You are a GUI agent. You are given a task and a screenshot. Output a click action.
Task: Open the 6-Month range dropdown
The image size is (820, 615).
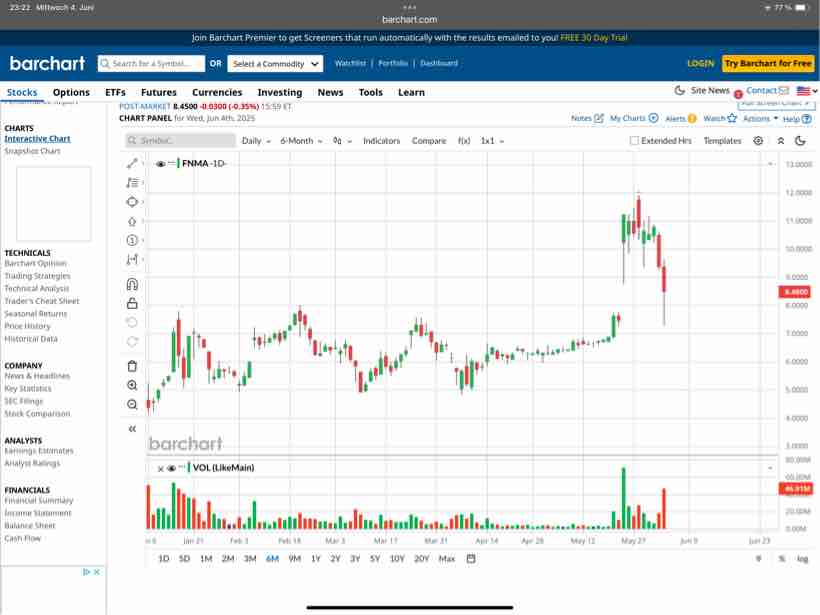(x=303, y=141)
